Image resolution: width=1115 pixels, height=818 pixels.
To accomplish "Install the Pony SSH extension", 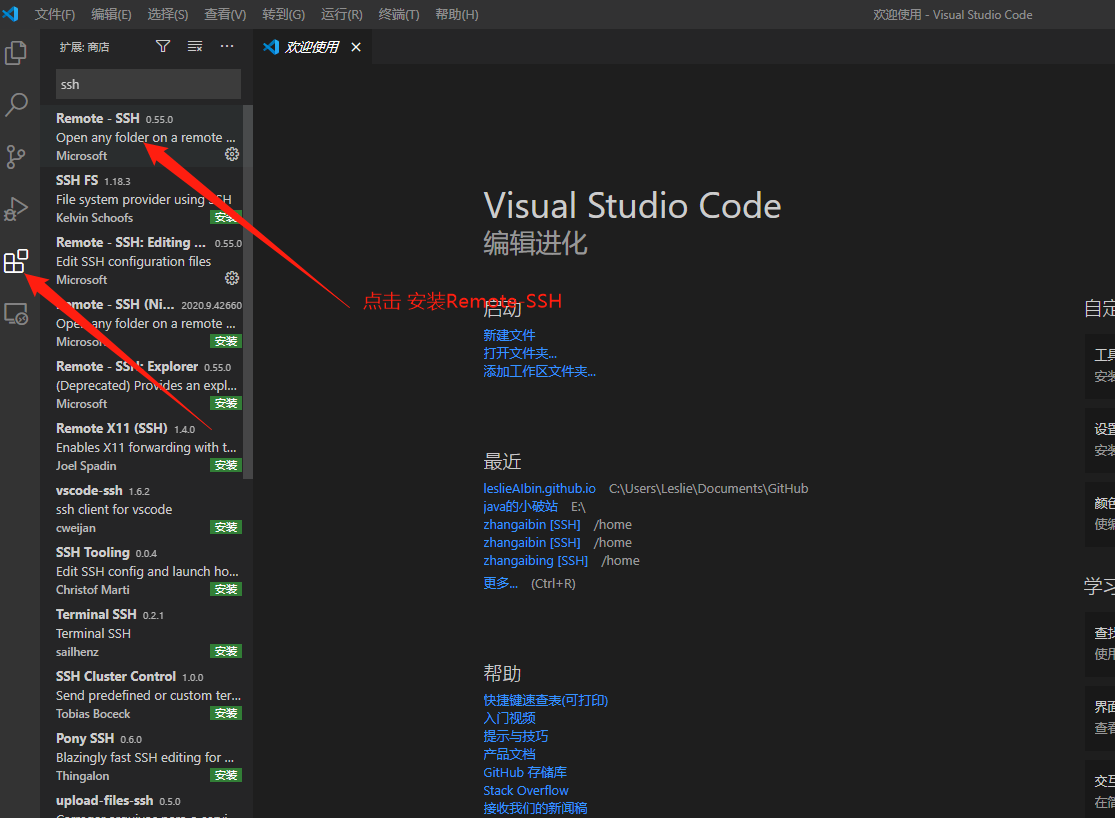I will (226, 774).
